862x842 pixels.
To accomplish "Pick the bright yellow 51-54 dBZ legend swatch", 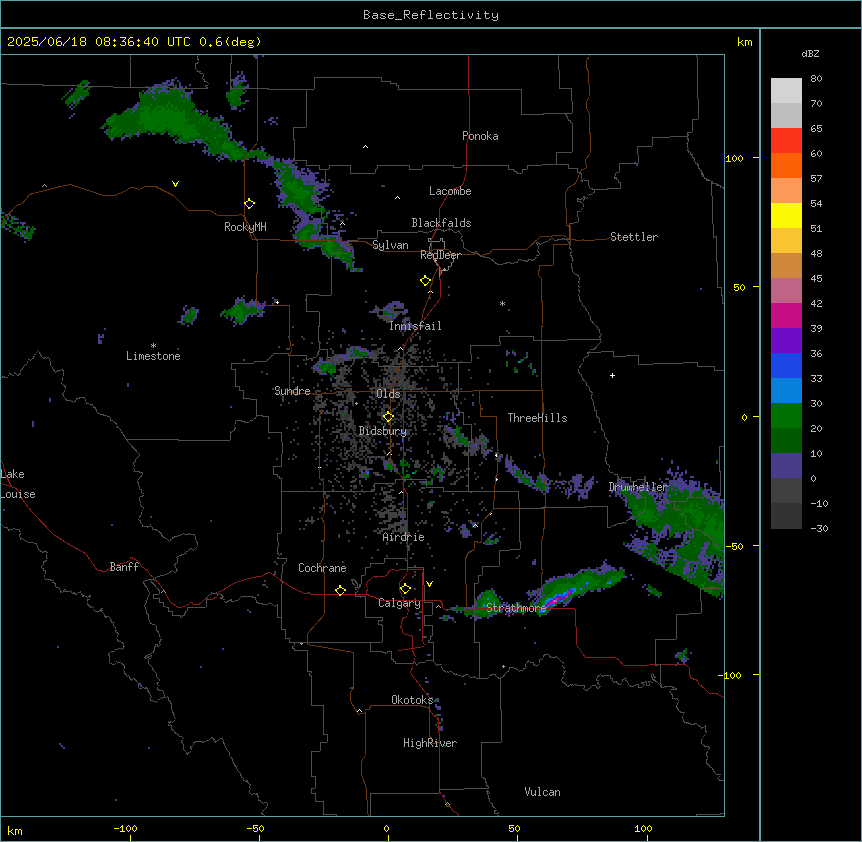I will point(786,215).
